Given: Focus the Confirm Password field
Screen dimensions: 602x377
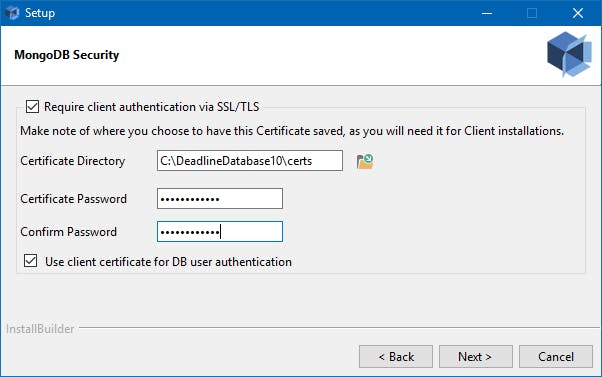Looking at the screenshot, I should pos(220,231).
